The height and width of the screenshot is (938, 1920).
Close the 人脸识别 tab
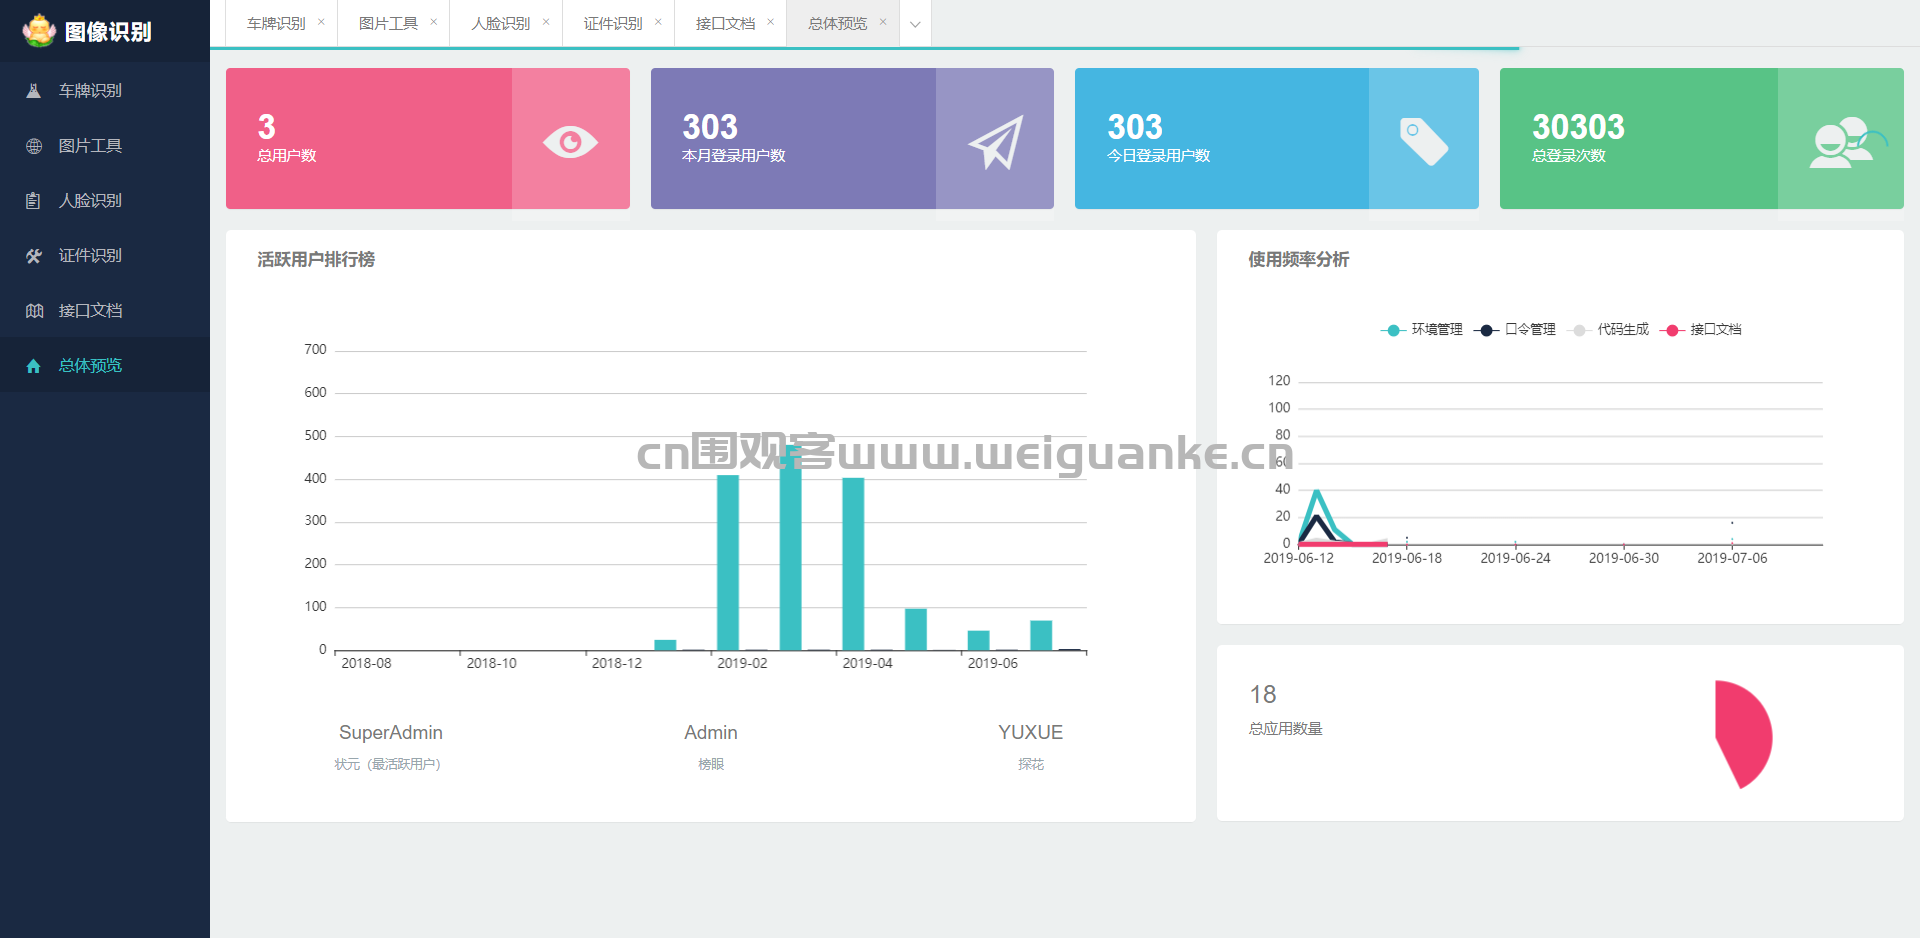[546, 22]
